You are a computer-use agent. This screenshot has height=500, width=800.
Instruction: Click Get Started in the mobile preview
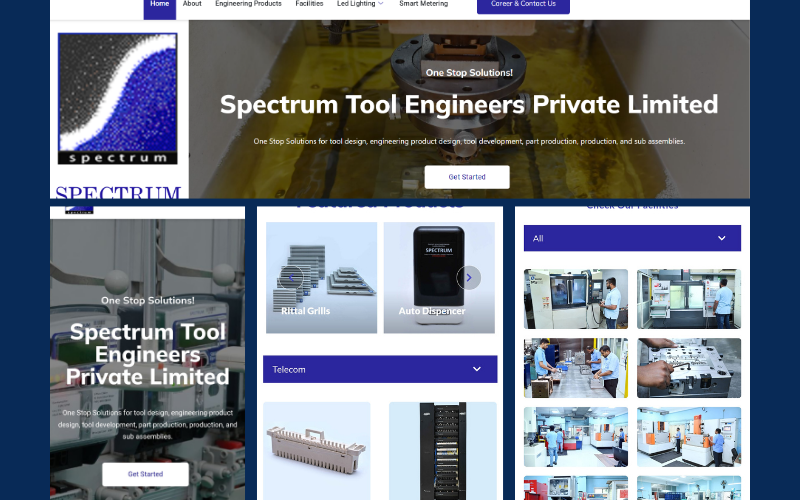(x=145, y=474)
